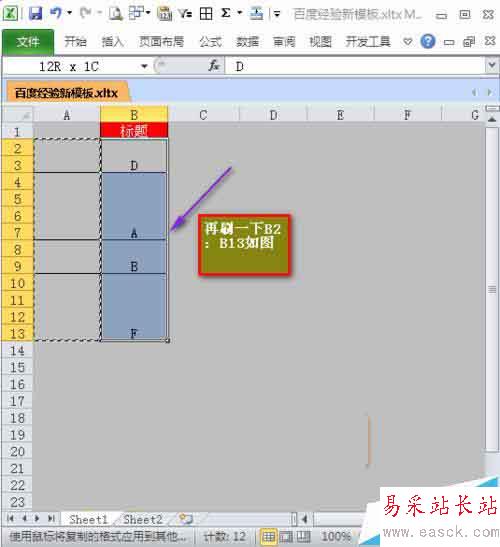Image resolution: width=500 pixels, height=547 pixels.
Task: Restore the workbook window via ribbon icon
Action: [x=469, y=42]
